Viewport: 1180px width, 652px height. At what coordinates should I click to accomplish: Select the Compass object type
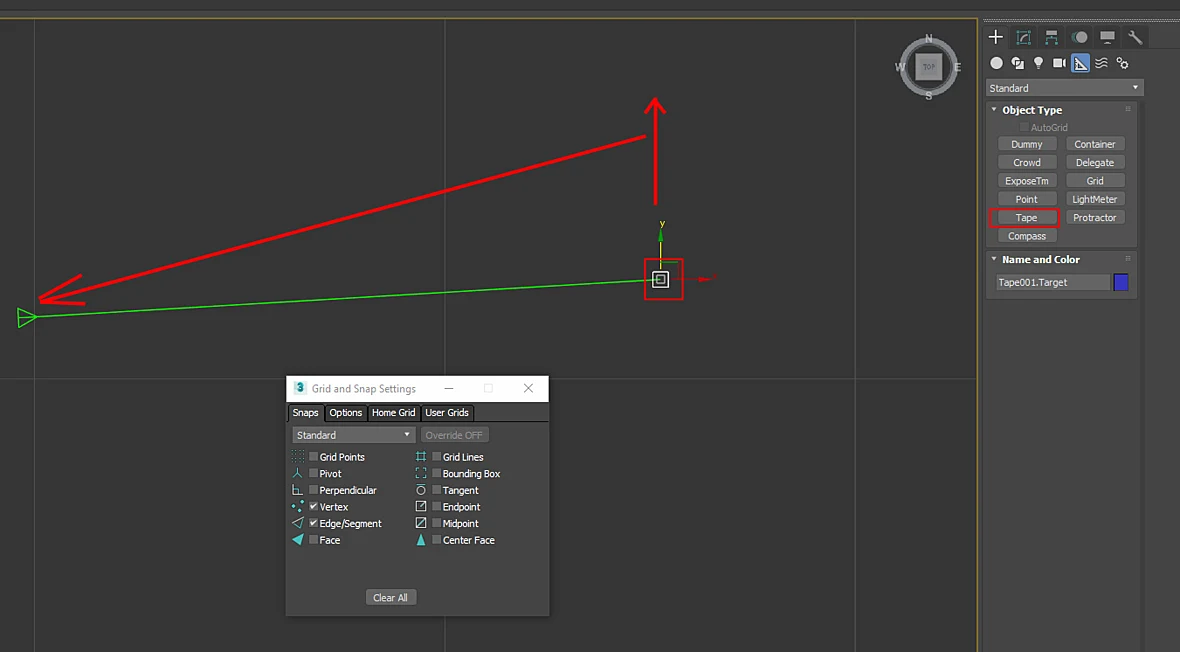(x=1026, y=236)
